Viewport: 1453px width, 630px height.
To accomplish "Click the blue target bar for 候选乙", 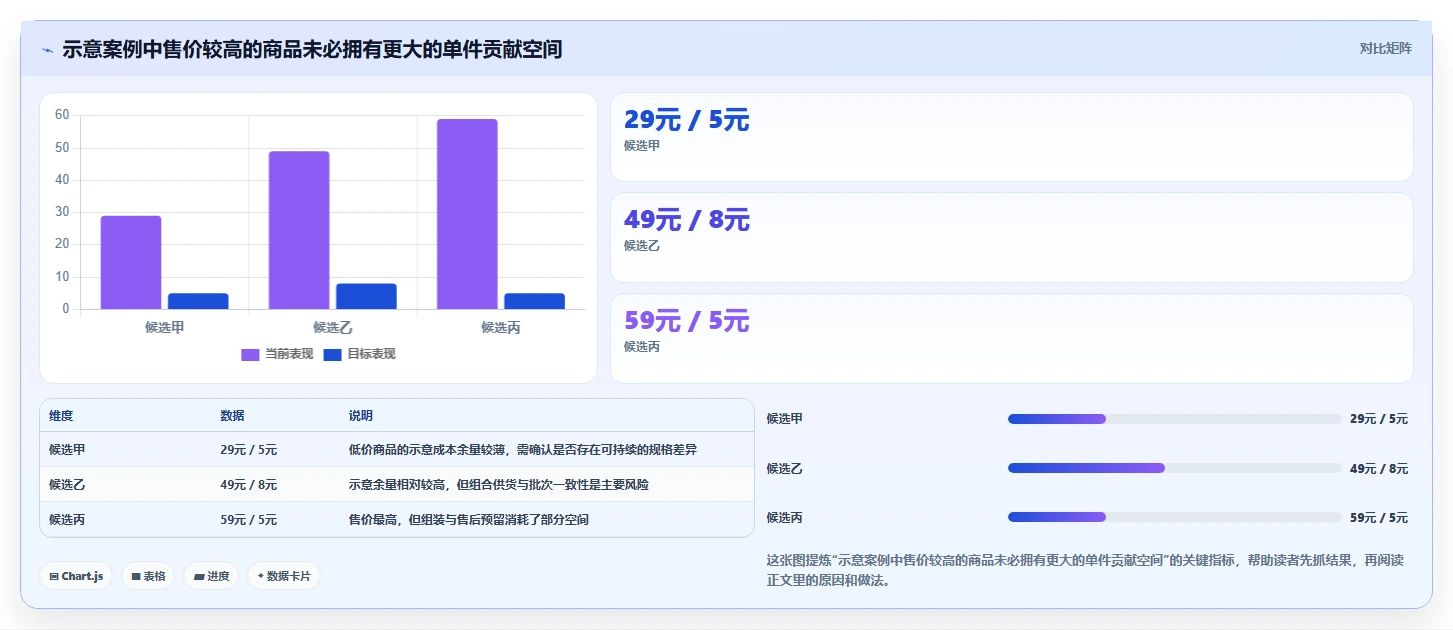I will pos(366,296).
